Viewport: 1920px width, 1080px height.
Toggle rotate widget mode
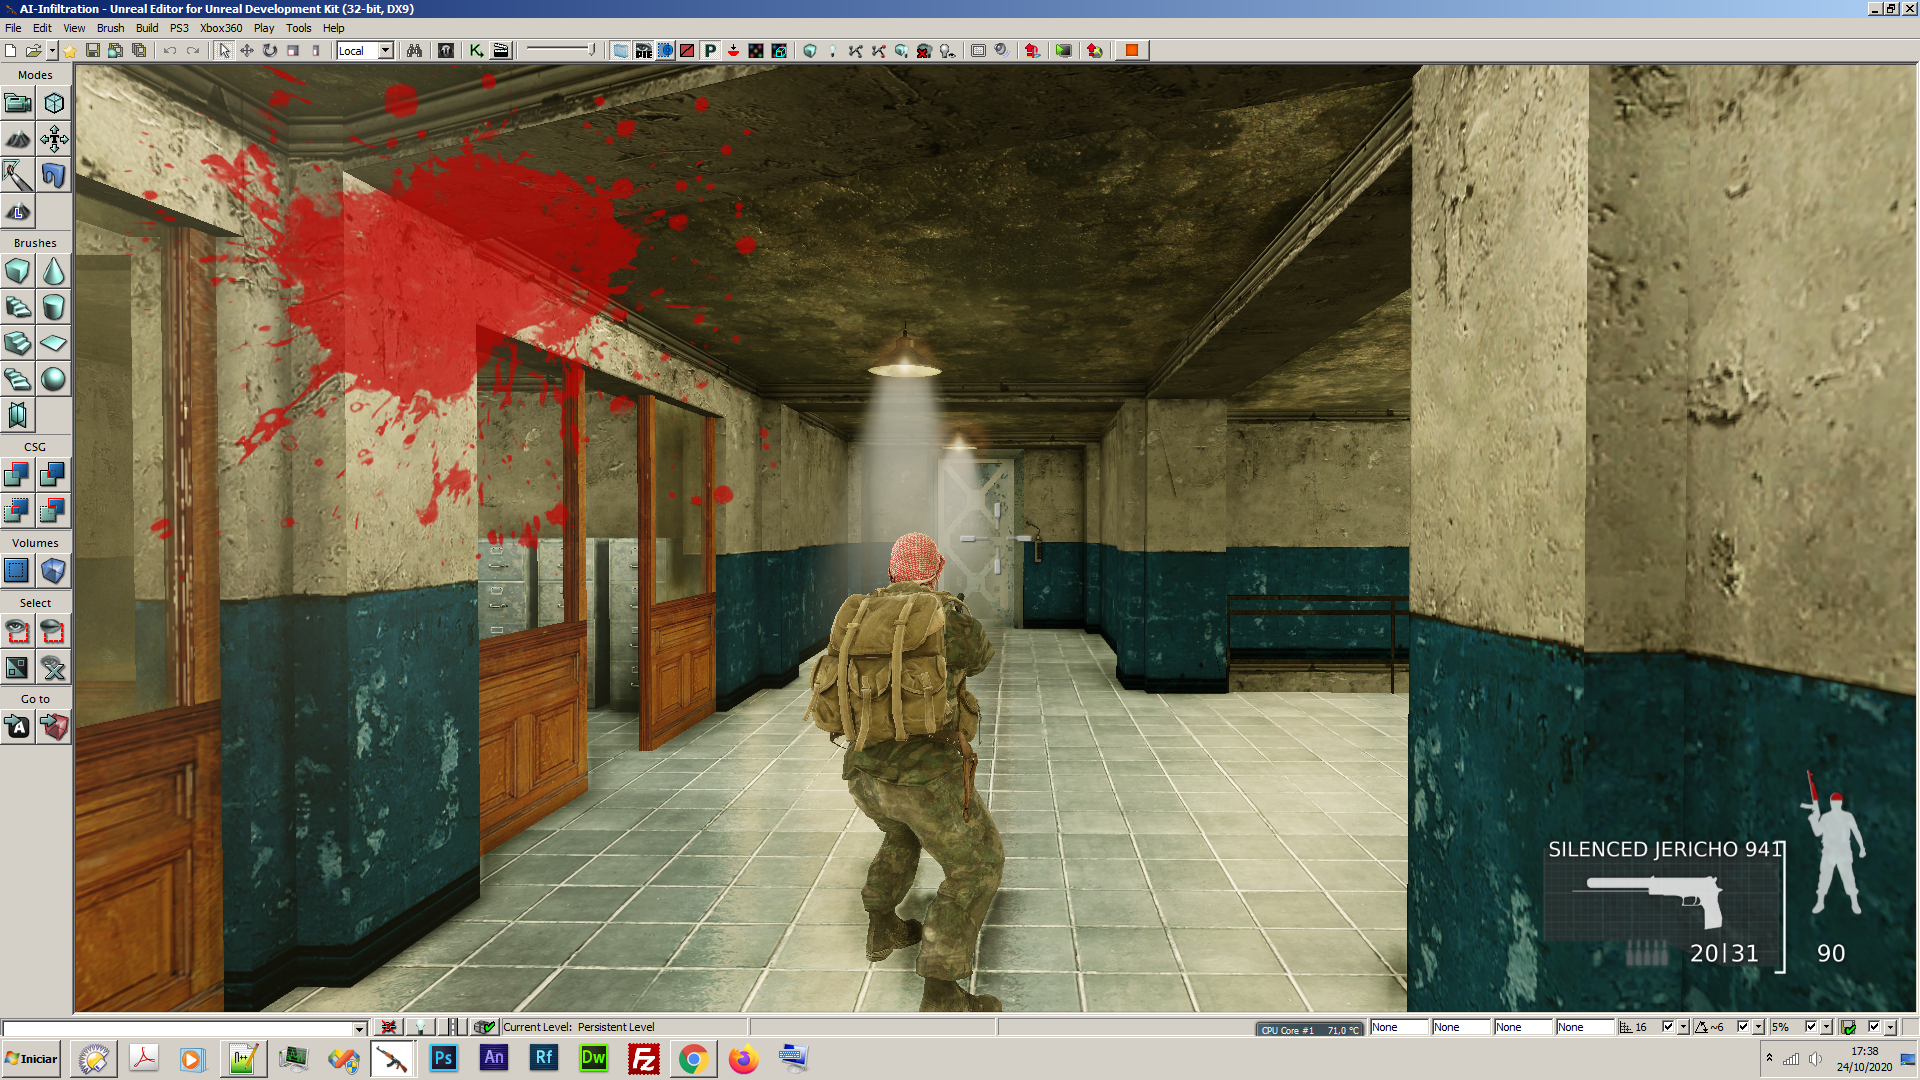(x=270, y=50)
